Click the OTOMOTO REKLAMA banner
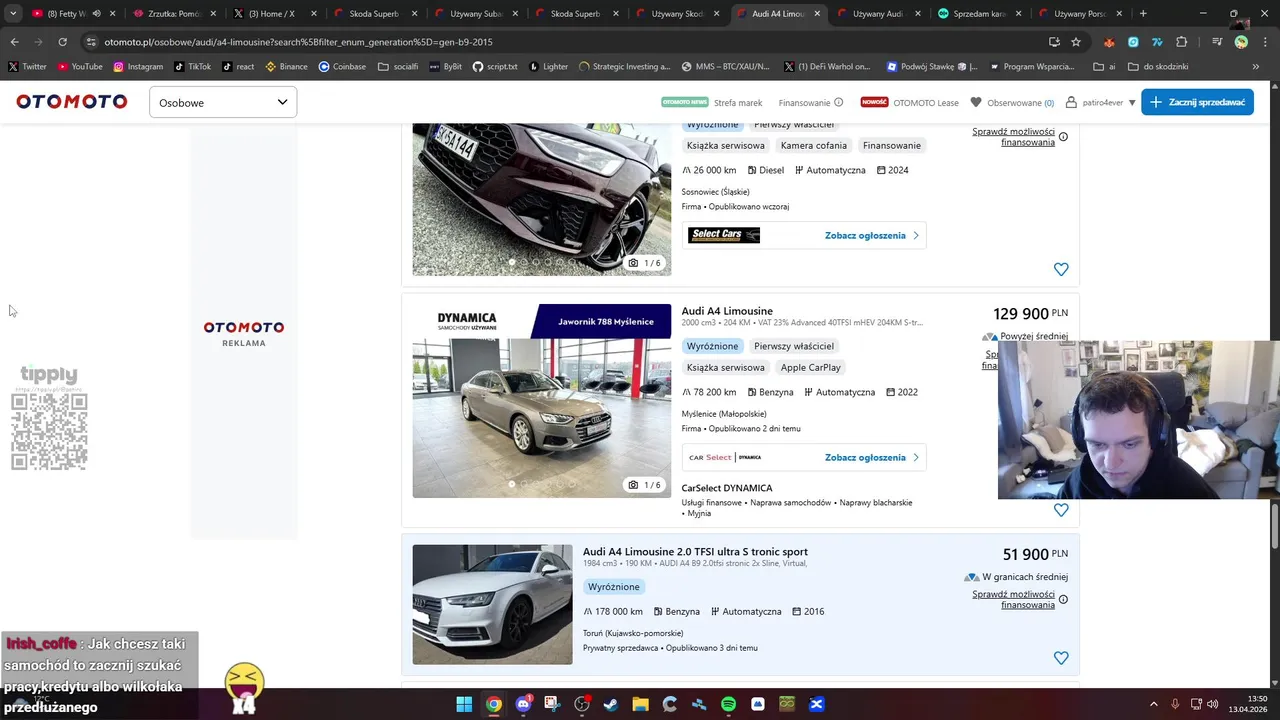The width and height of the screenshot is (1280, 720). pyautogui.click(x=244, y=333)
